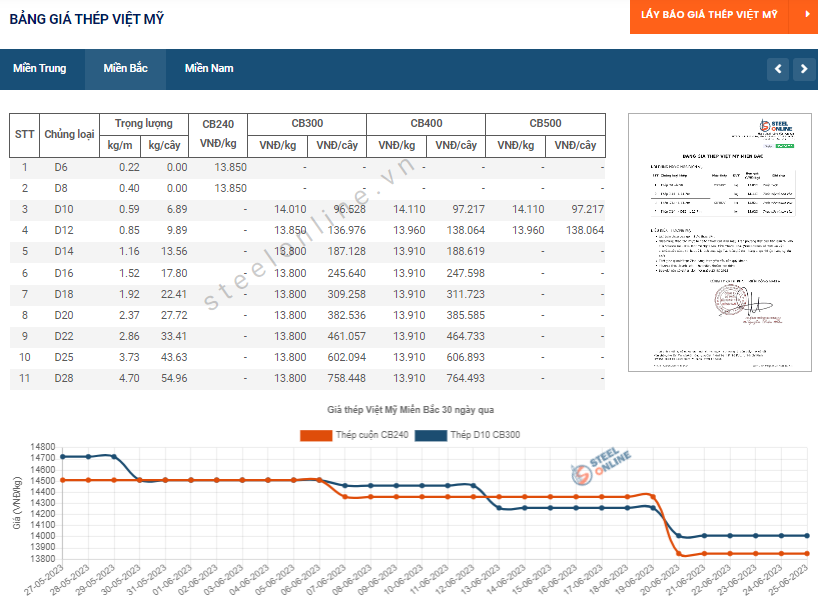The image size is (818, 609).
Task: Click the CB400 column header
Action: click(426, 124)
